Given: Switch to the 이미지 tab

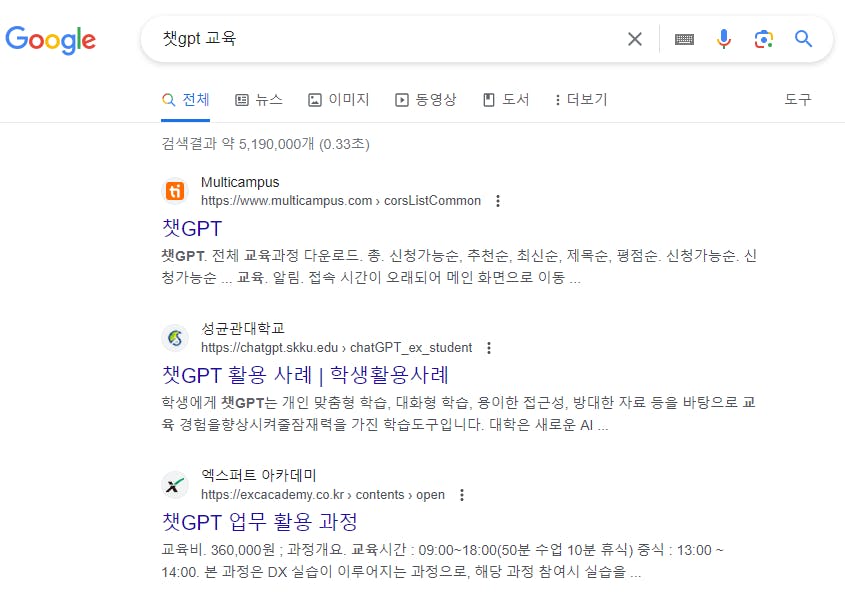Looking at the screenshot, I should [x=338, y=100].
